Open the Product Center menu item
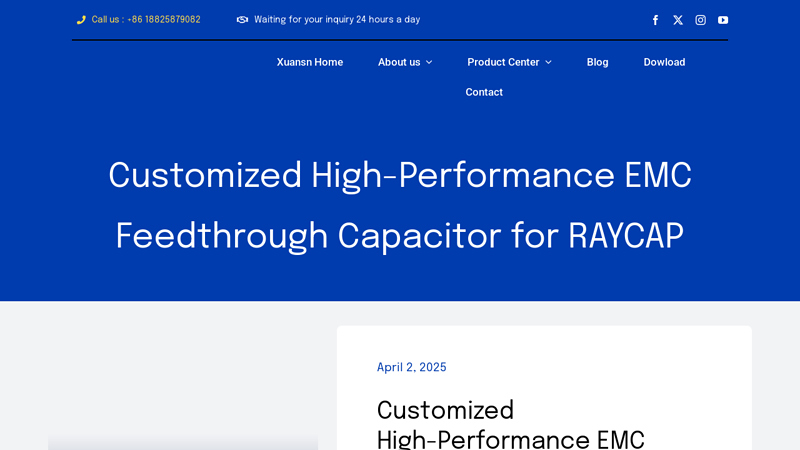 (503, 62)
